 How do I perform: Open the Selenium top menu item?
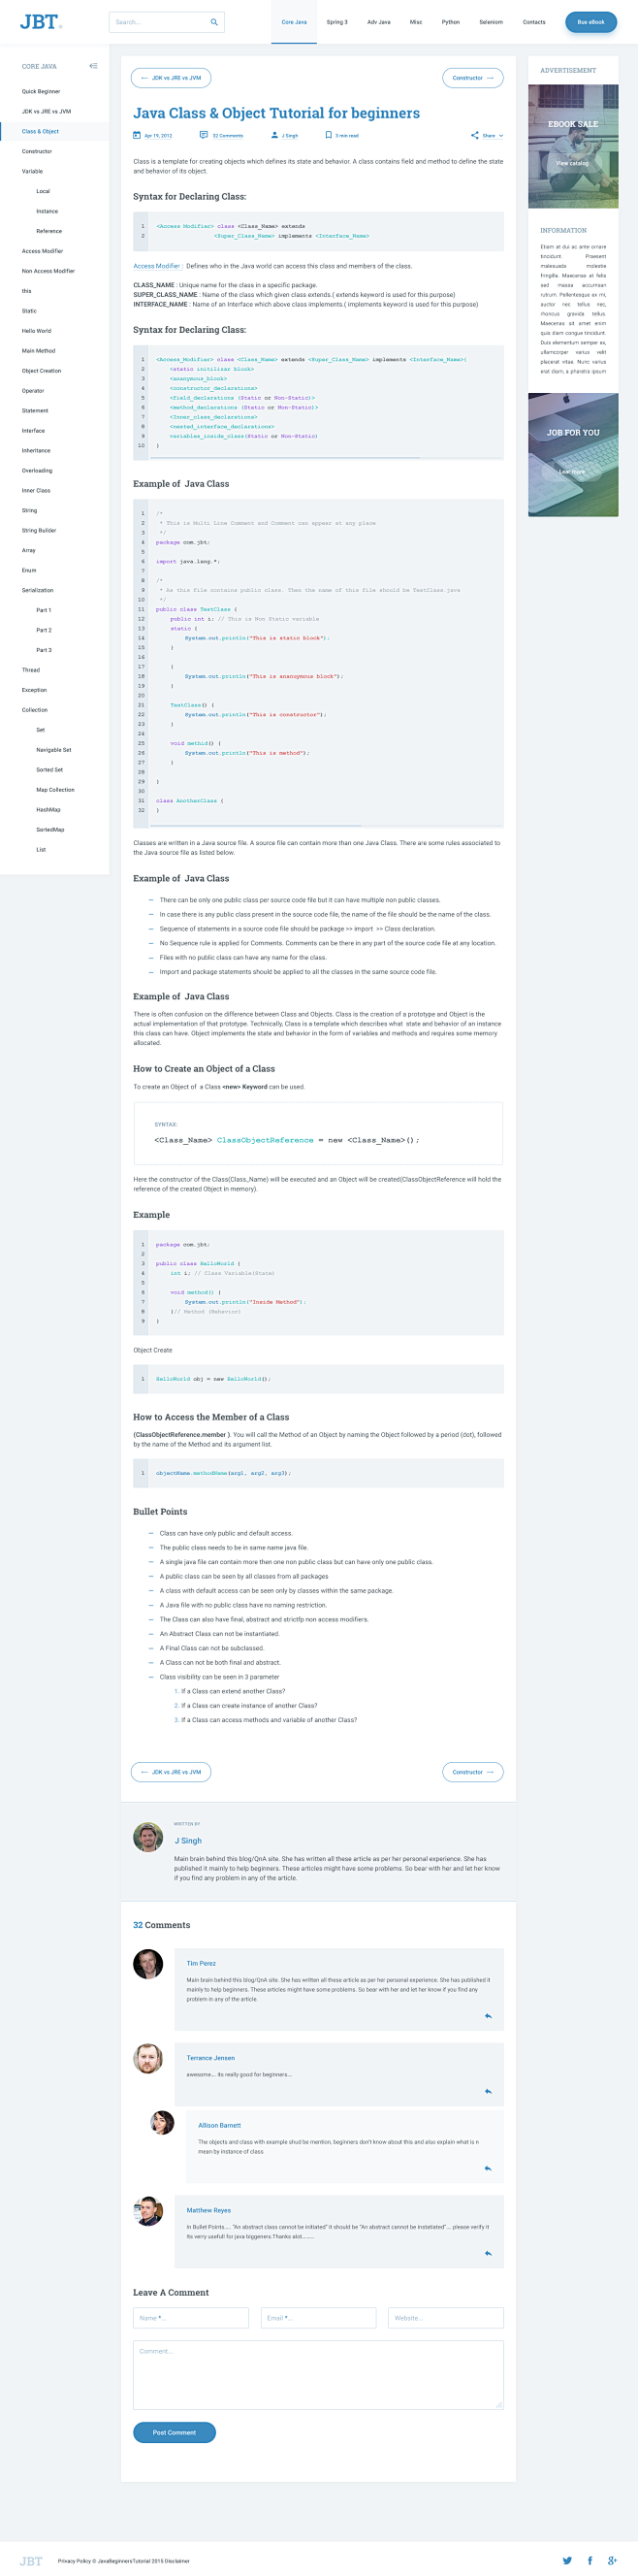pos(491,22)
